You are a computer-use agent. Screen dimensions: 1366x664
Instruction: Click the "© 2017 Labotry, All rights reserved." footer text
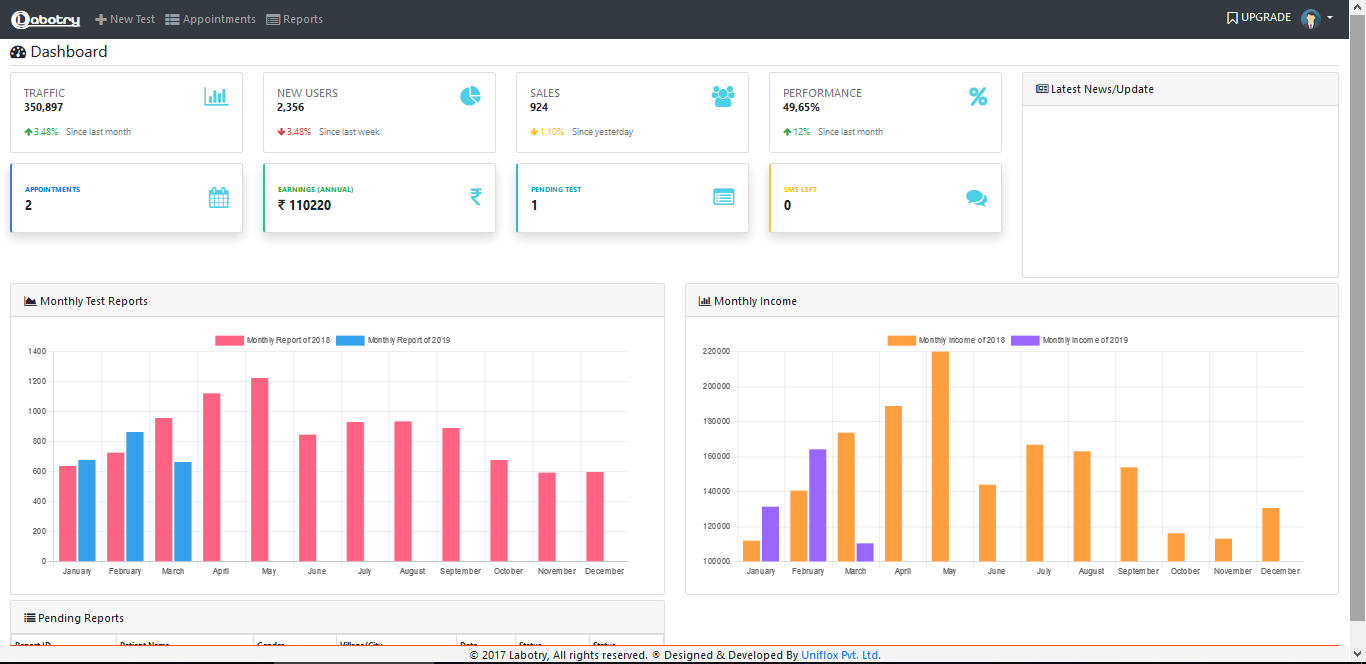click(559, 655)
